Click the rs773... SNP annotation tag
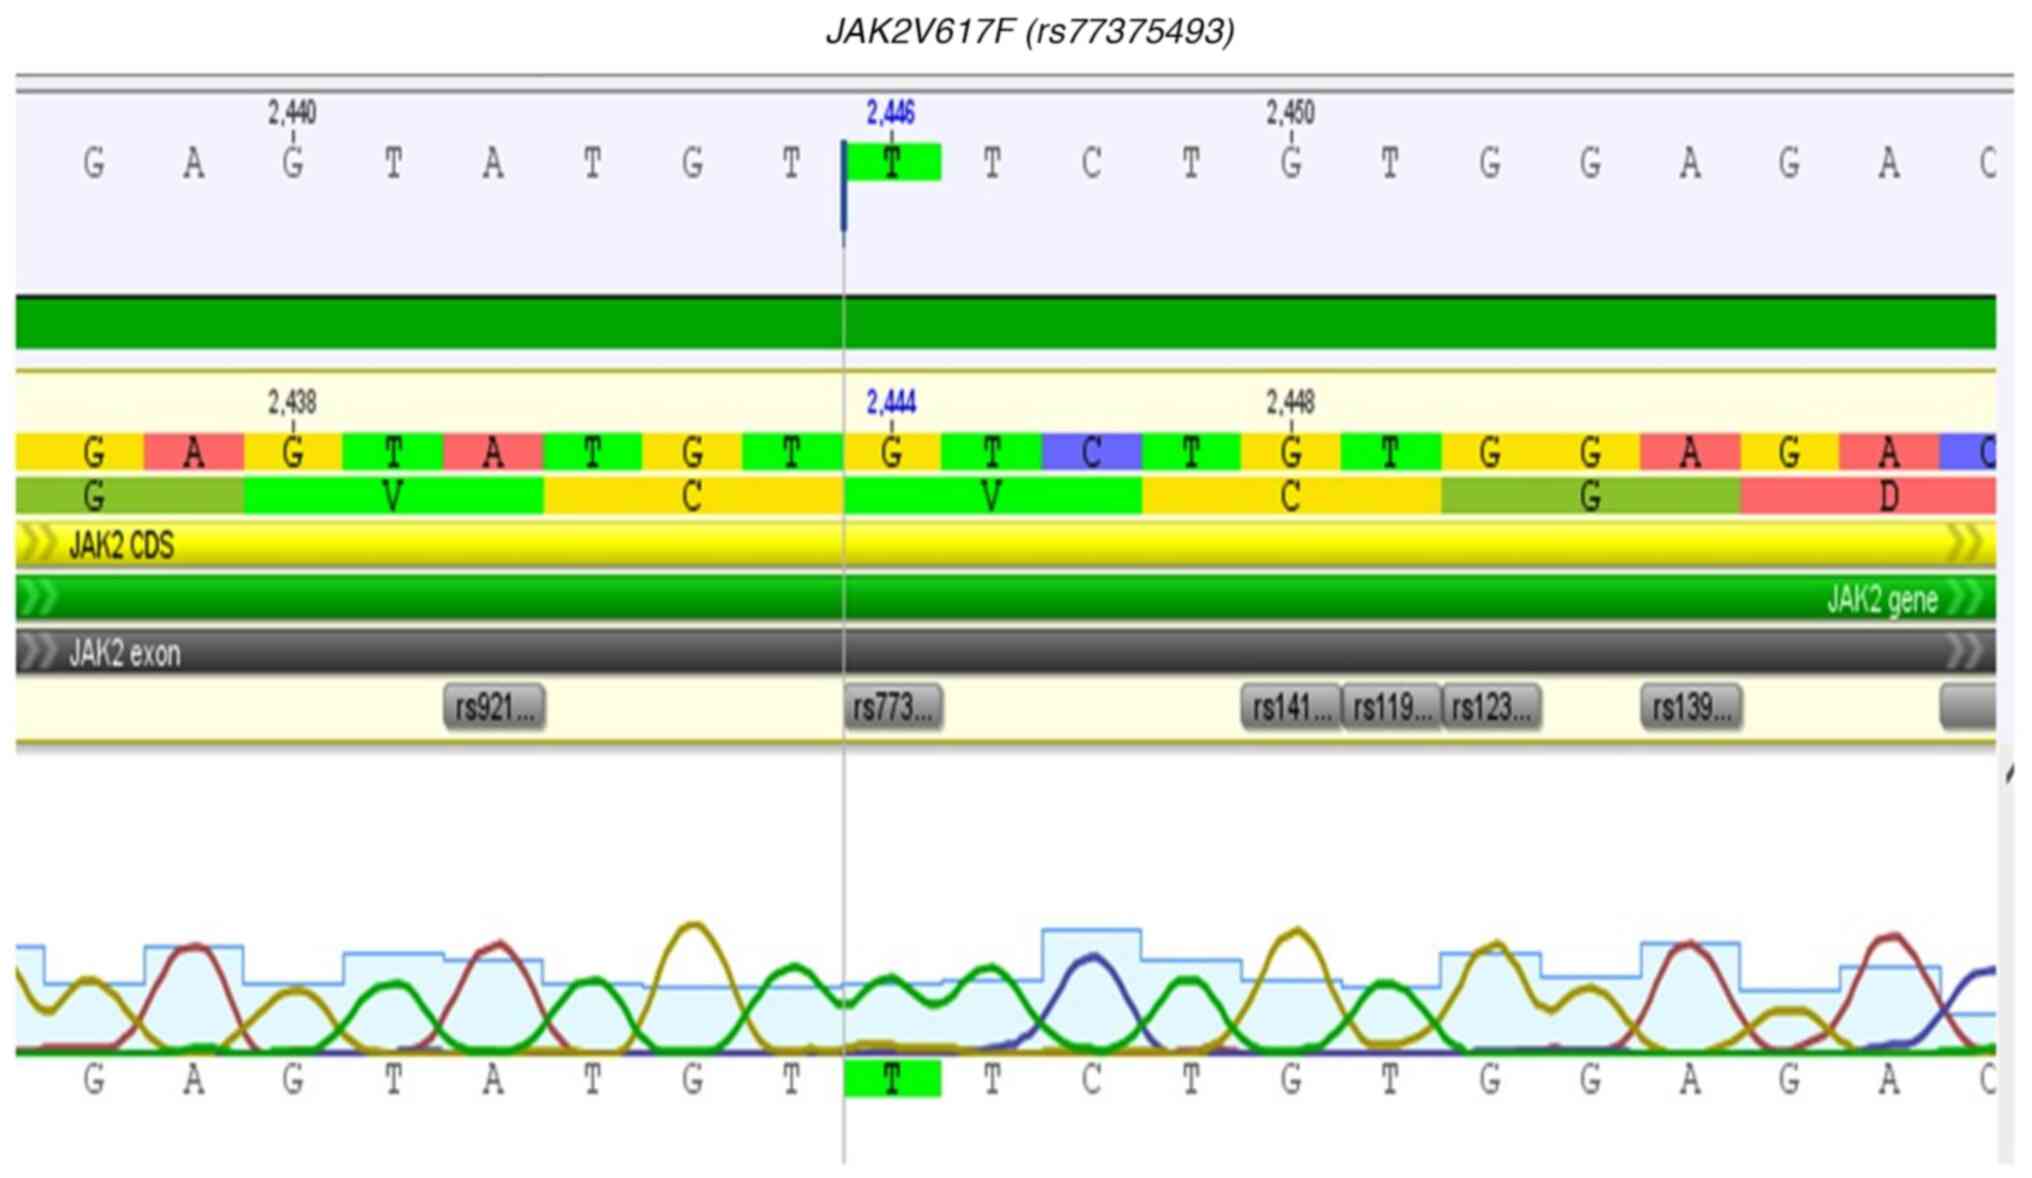Viewport: 2032px width, 1178px height. pyautogui.click(x=893, y=708)
